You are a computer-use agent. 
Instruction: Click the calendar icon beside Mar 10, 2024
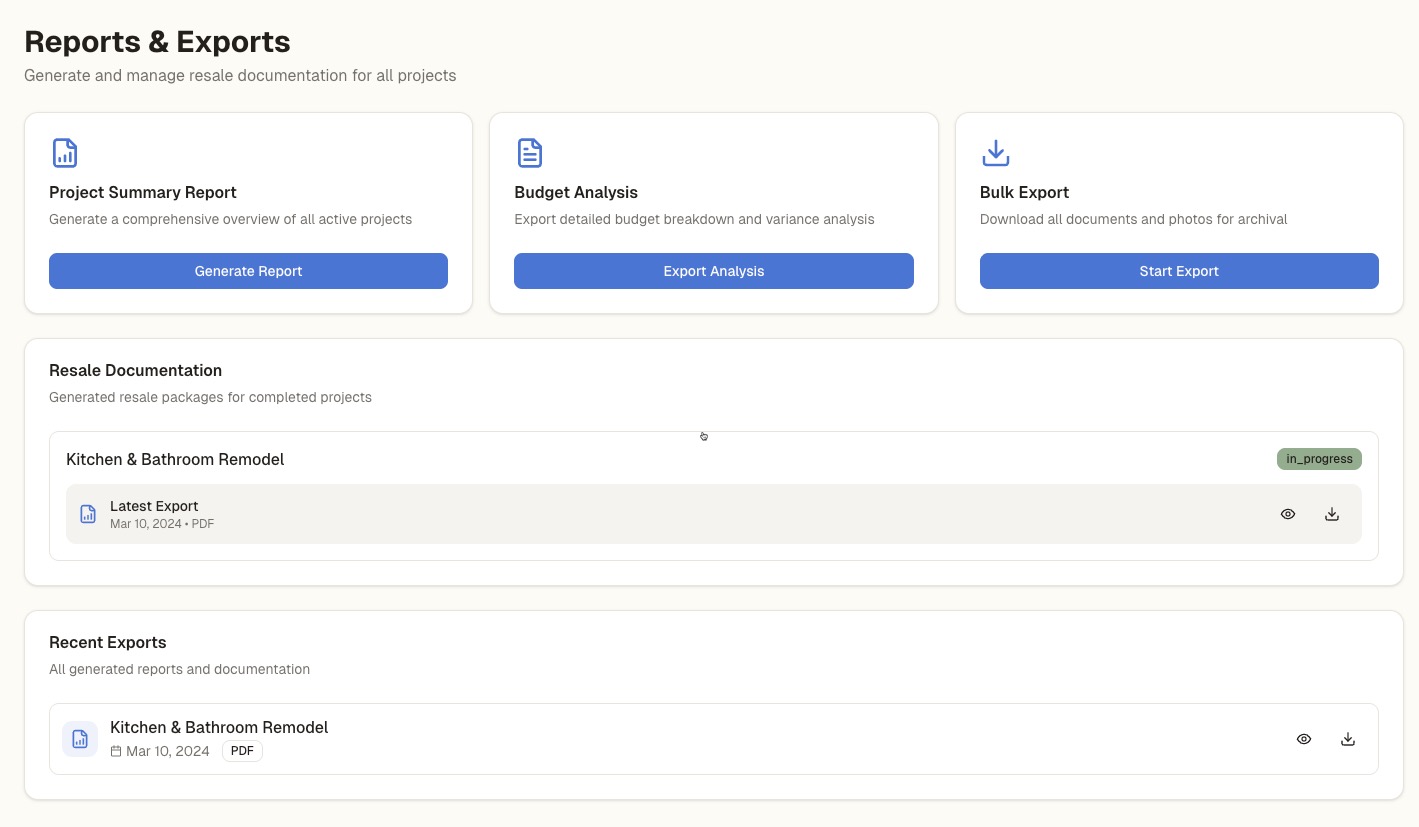tap(115, 751)
